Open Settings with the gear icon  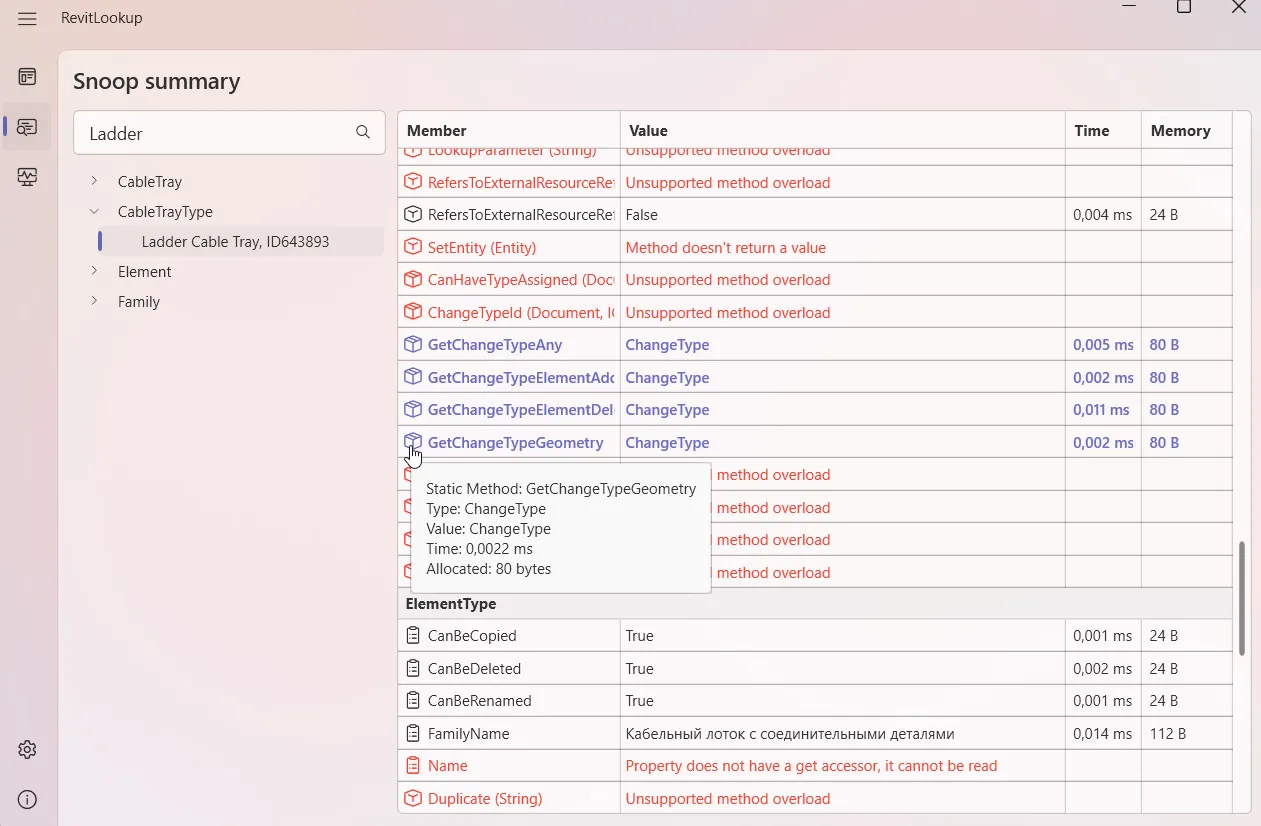tap(27, 750)
